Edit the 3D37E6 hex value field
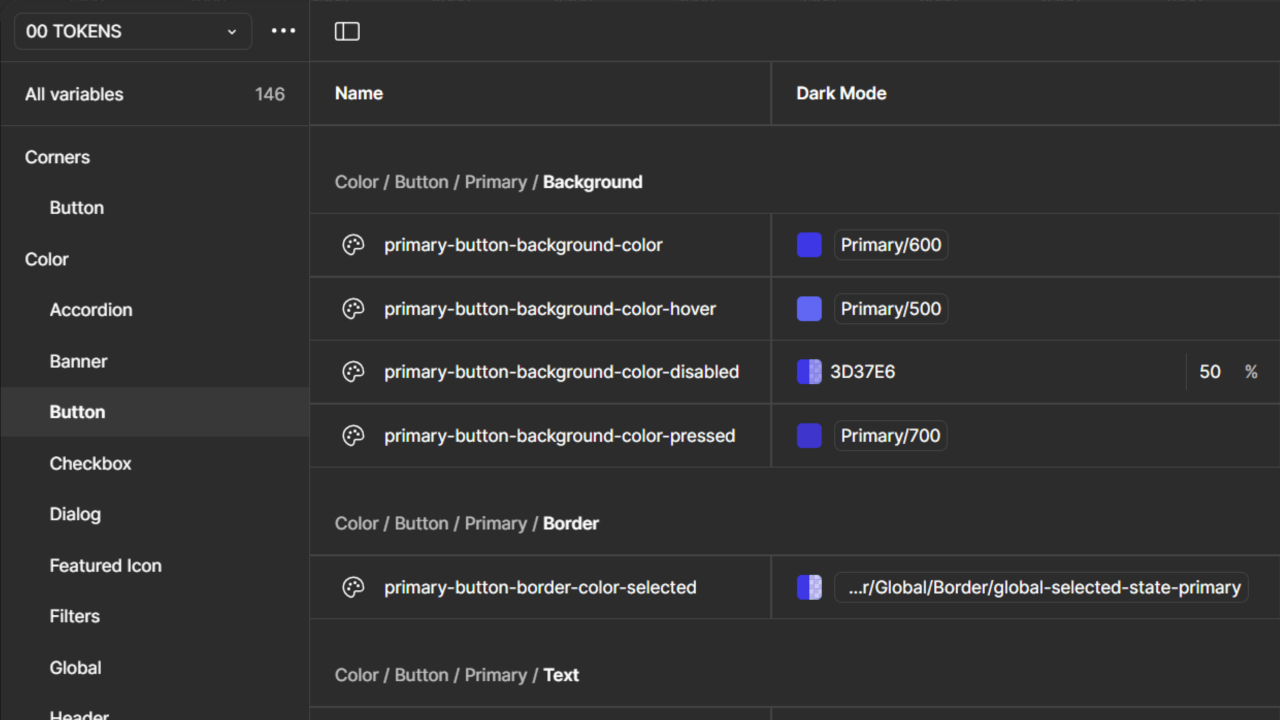The image size is (1280, 720). click(863, 372)
